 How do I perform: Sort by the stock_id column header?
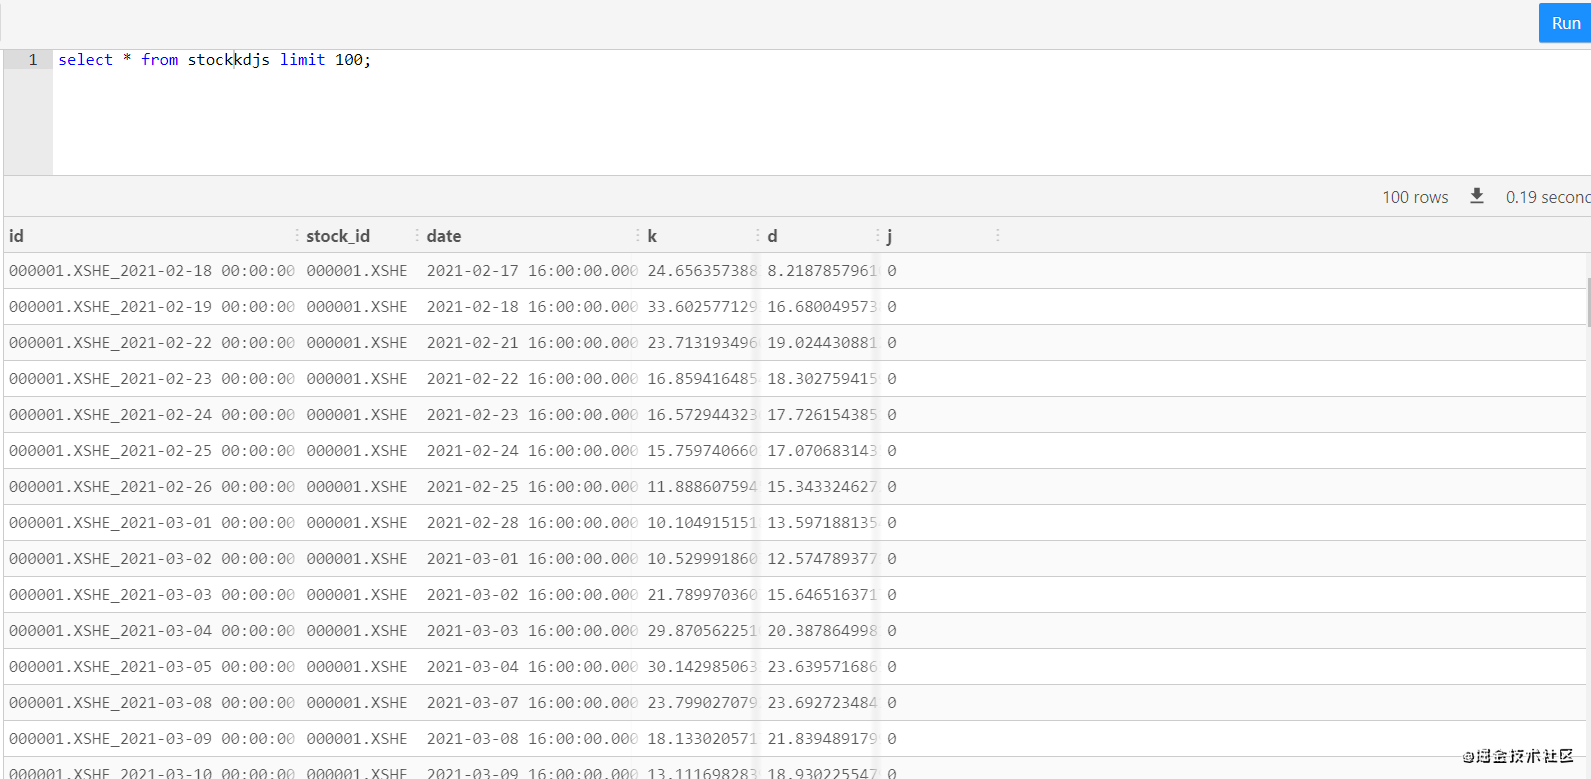click(338, 236)
